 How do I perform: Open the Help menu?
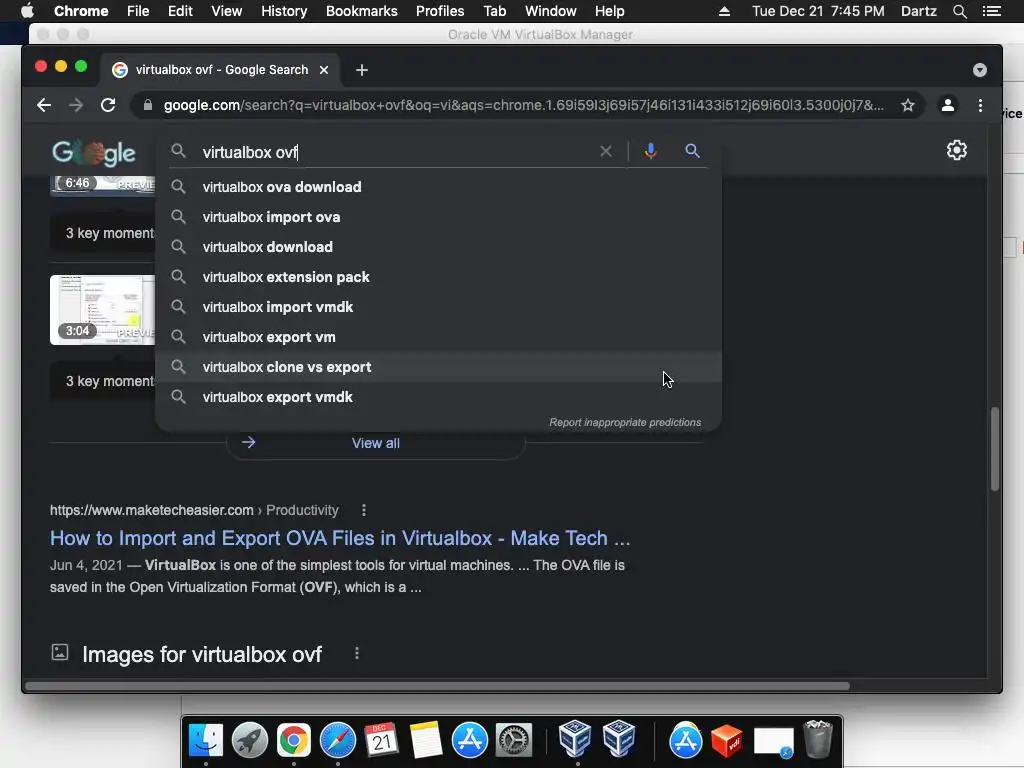point(609,11)
